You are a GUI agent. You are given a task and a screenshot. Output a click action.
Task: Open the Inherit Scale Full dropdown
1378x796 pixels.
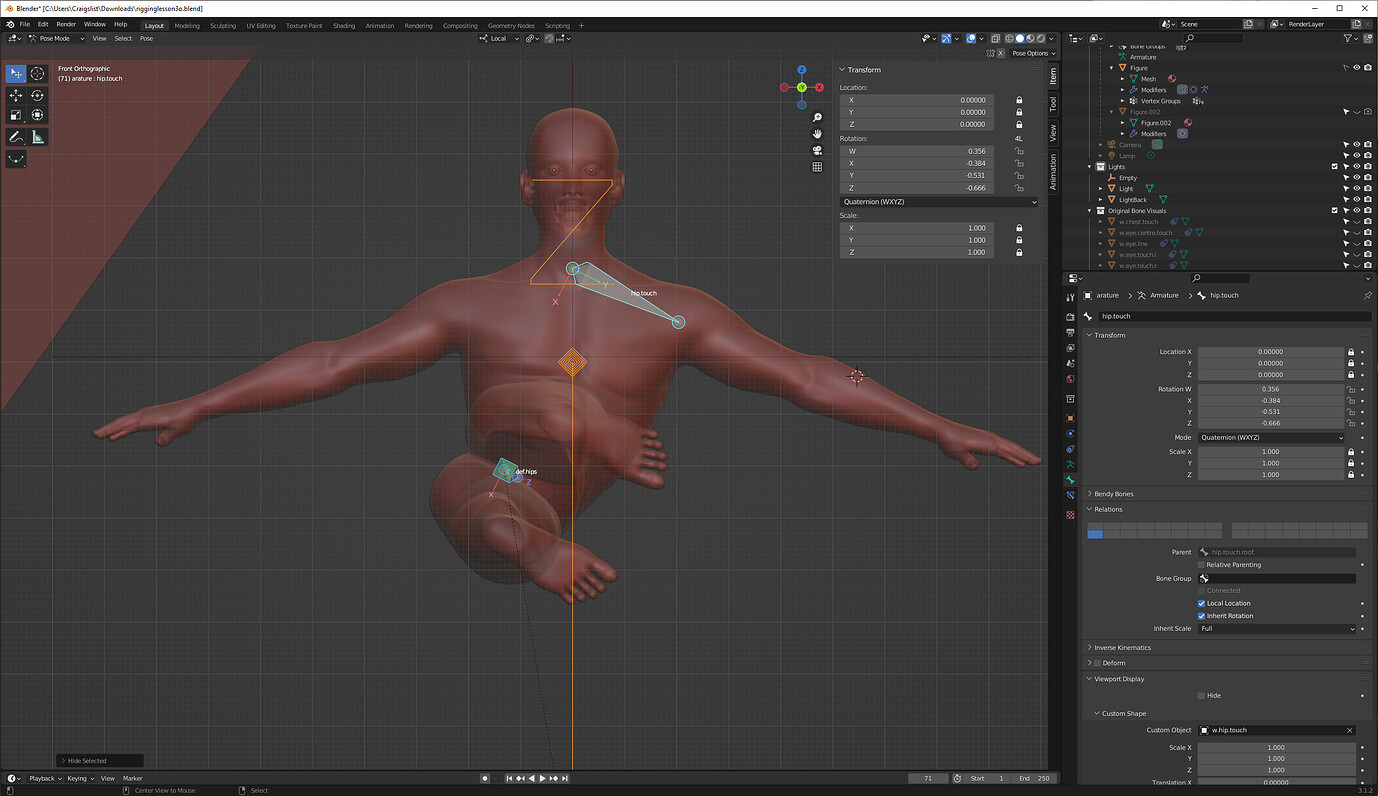1278,629
